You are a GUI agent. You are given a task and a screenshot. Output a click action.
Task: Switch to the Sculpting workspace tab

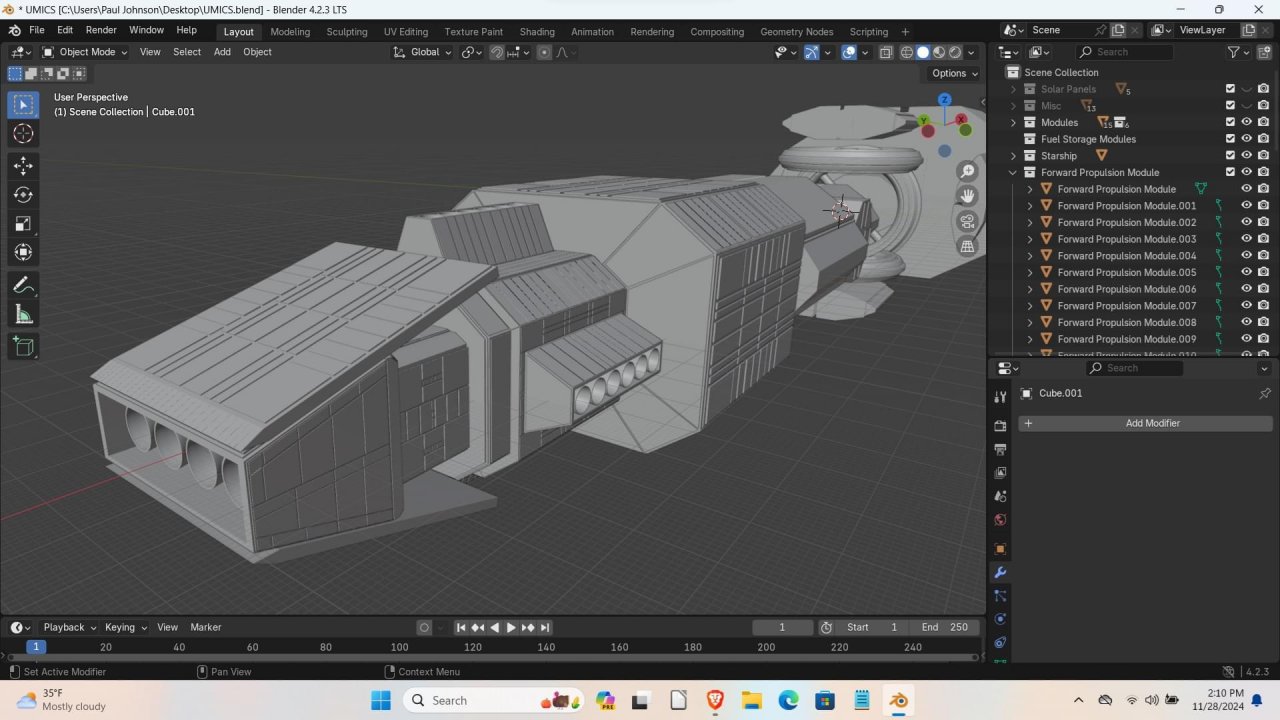tap(346, 32)
